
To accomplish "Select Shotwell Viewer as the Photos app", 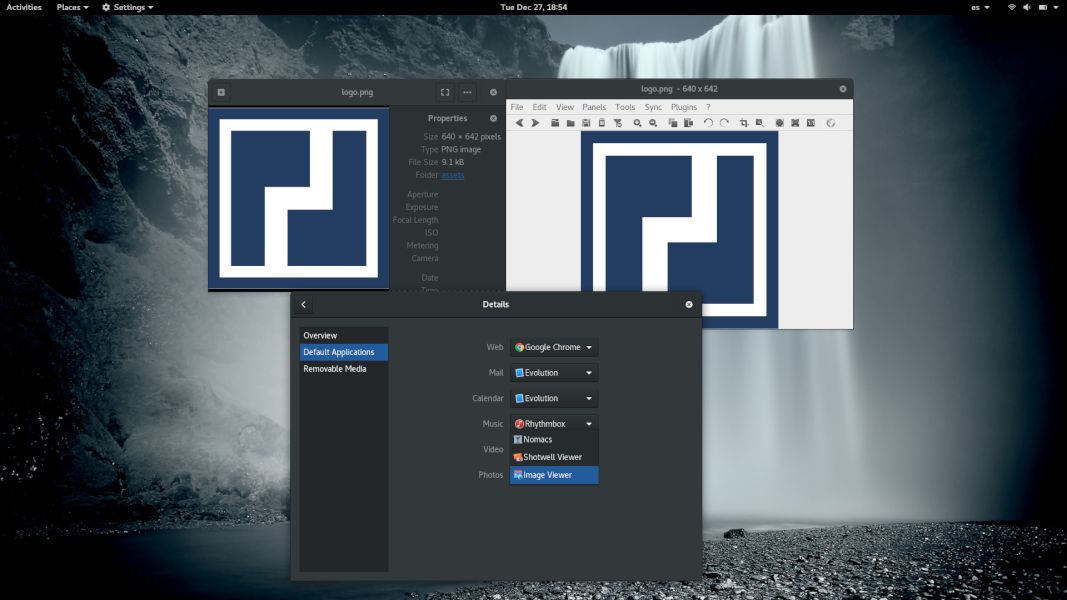I will pos(553,457).
